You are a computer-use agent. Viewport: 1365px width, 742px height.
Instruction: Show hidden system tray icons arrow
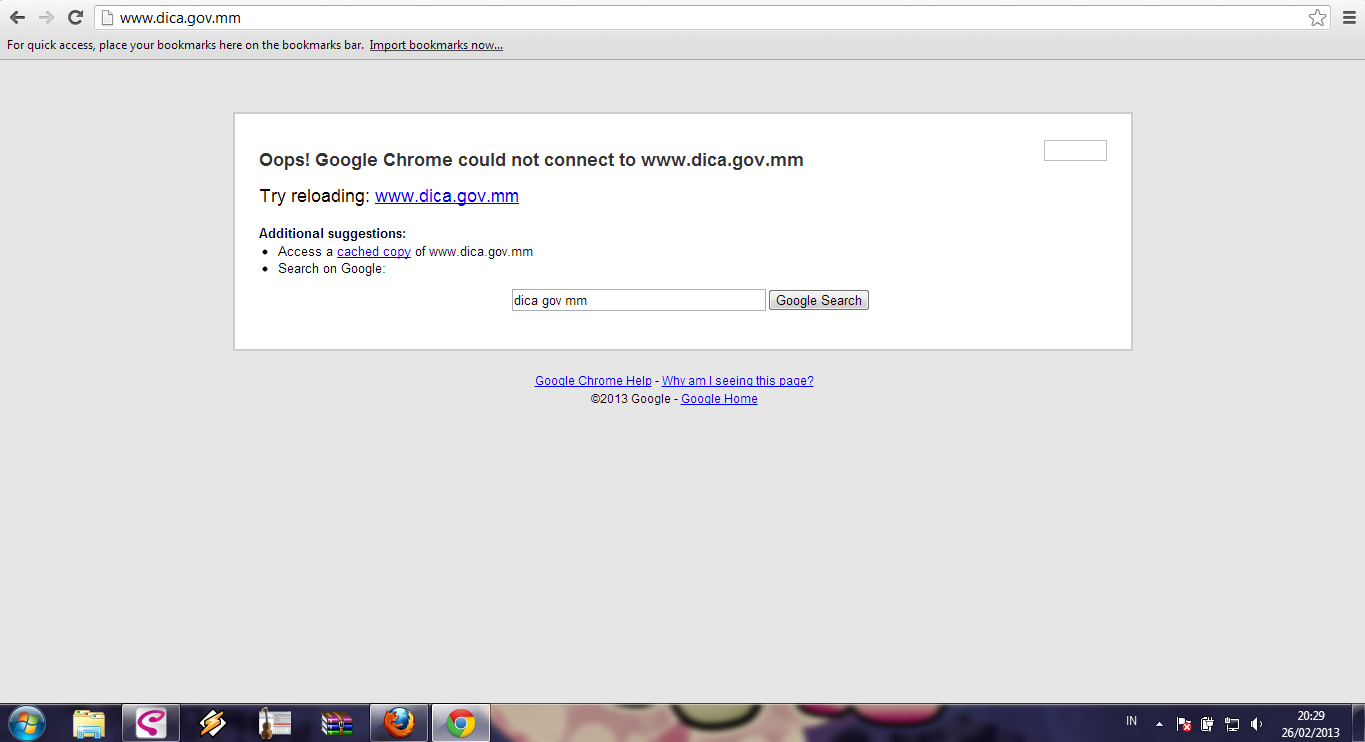1159,723
